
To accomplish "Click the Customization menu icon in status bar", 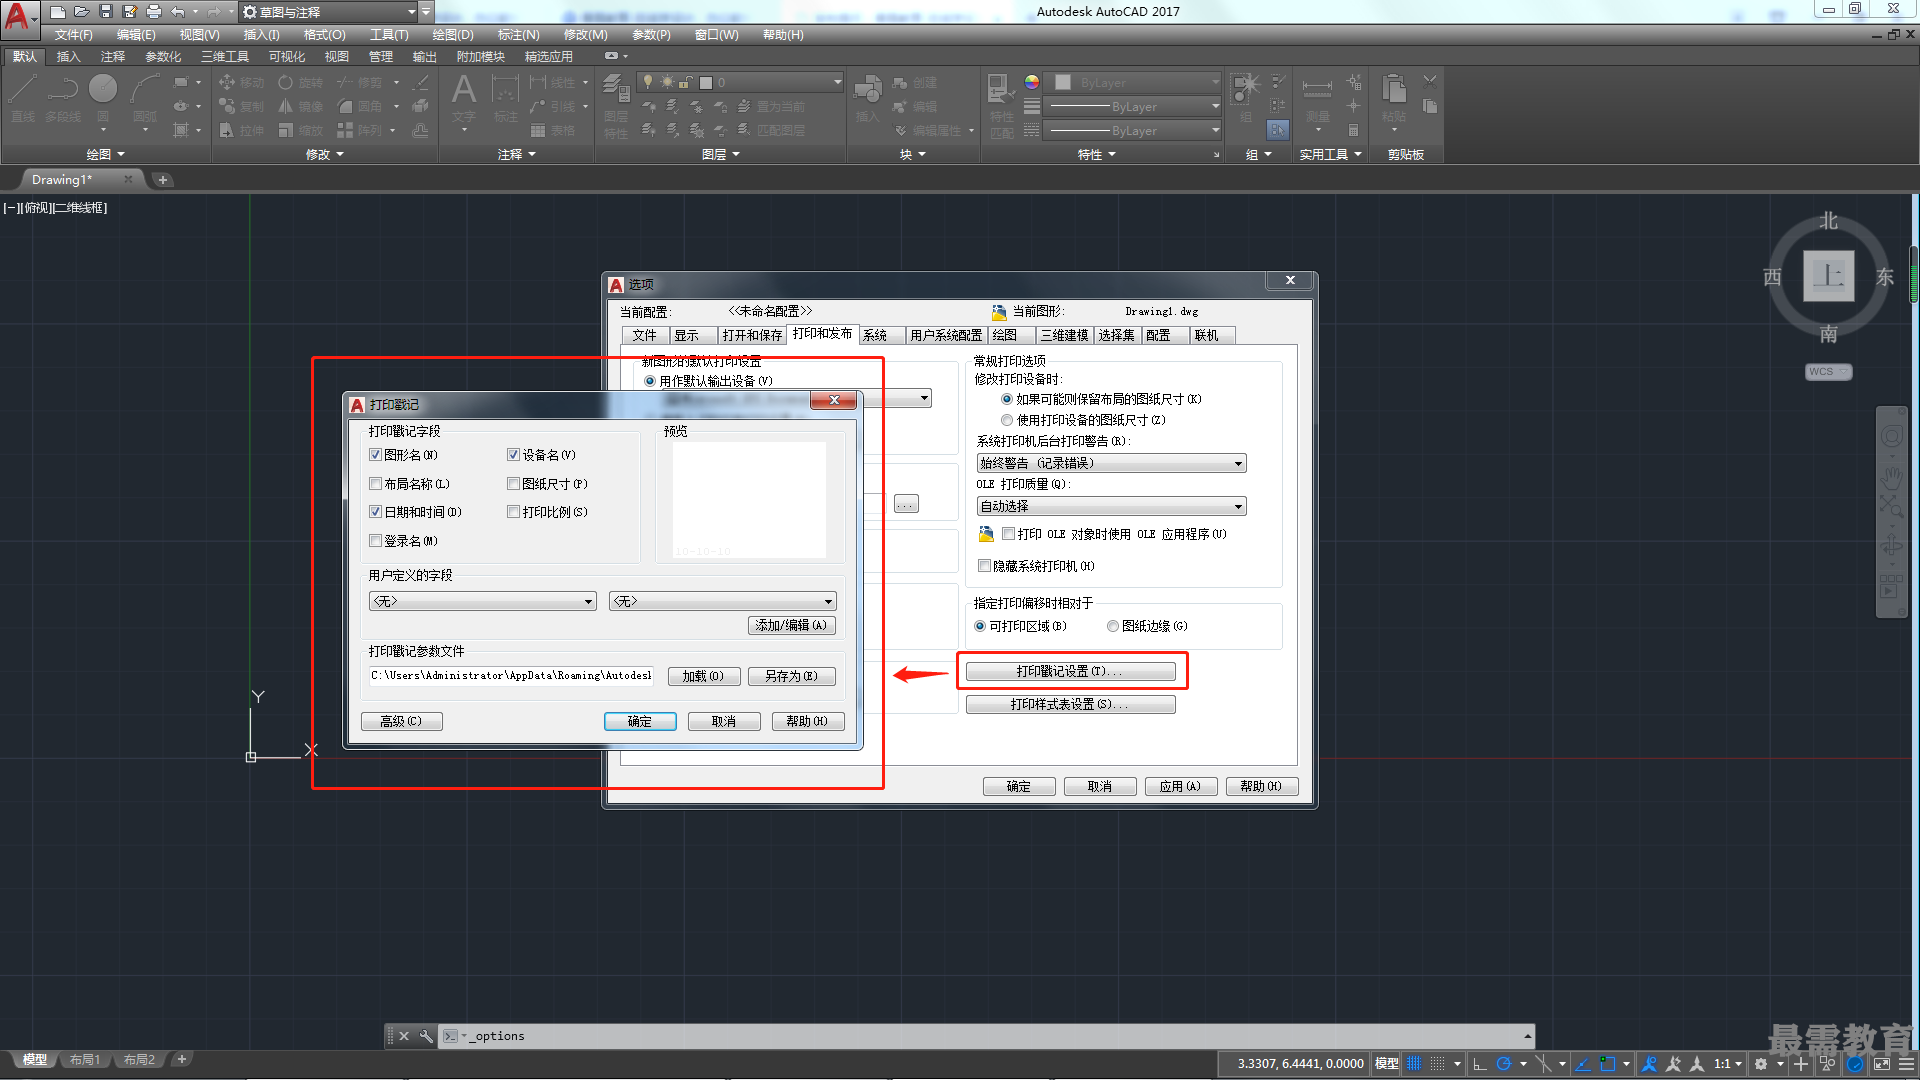I will point(1906,1064).
